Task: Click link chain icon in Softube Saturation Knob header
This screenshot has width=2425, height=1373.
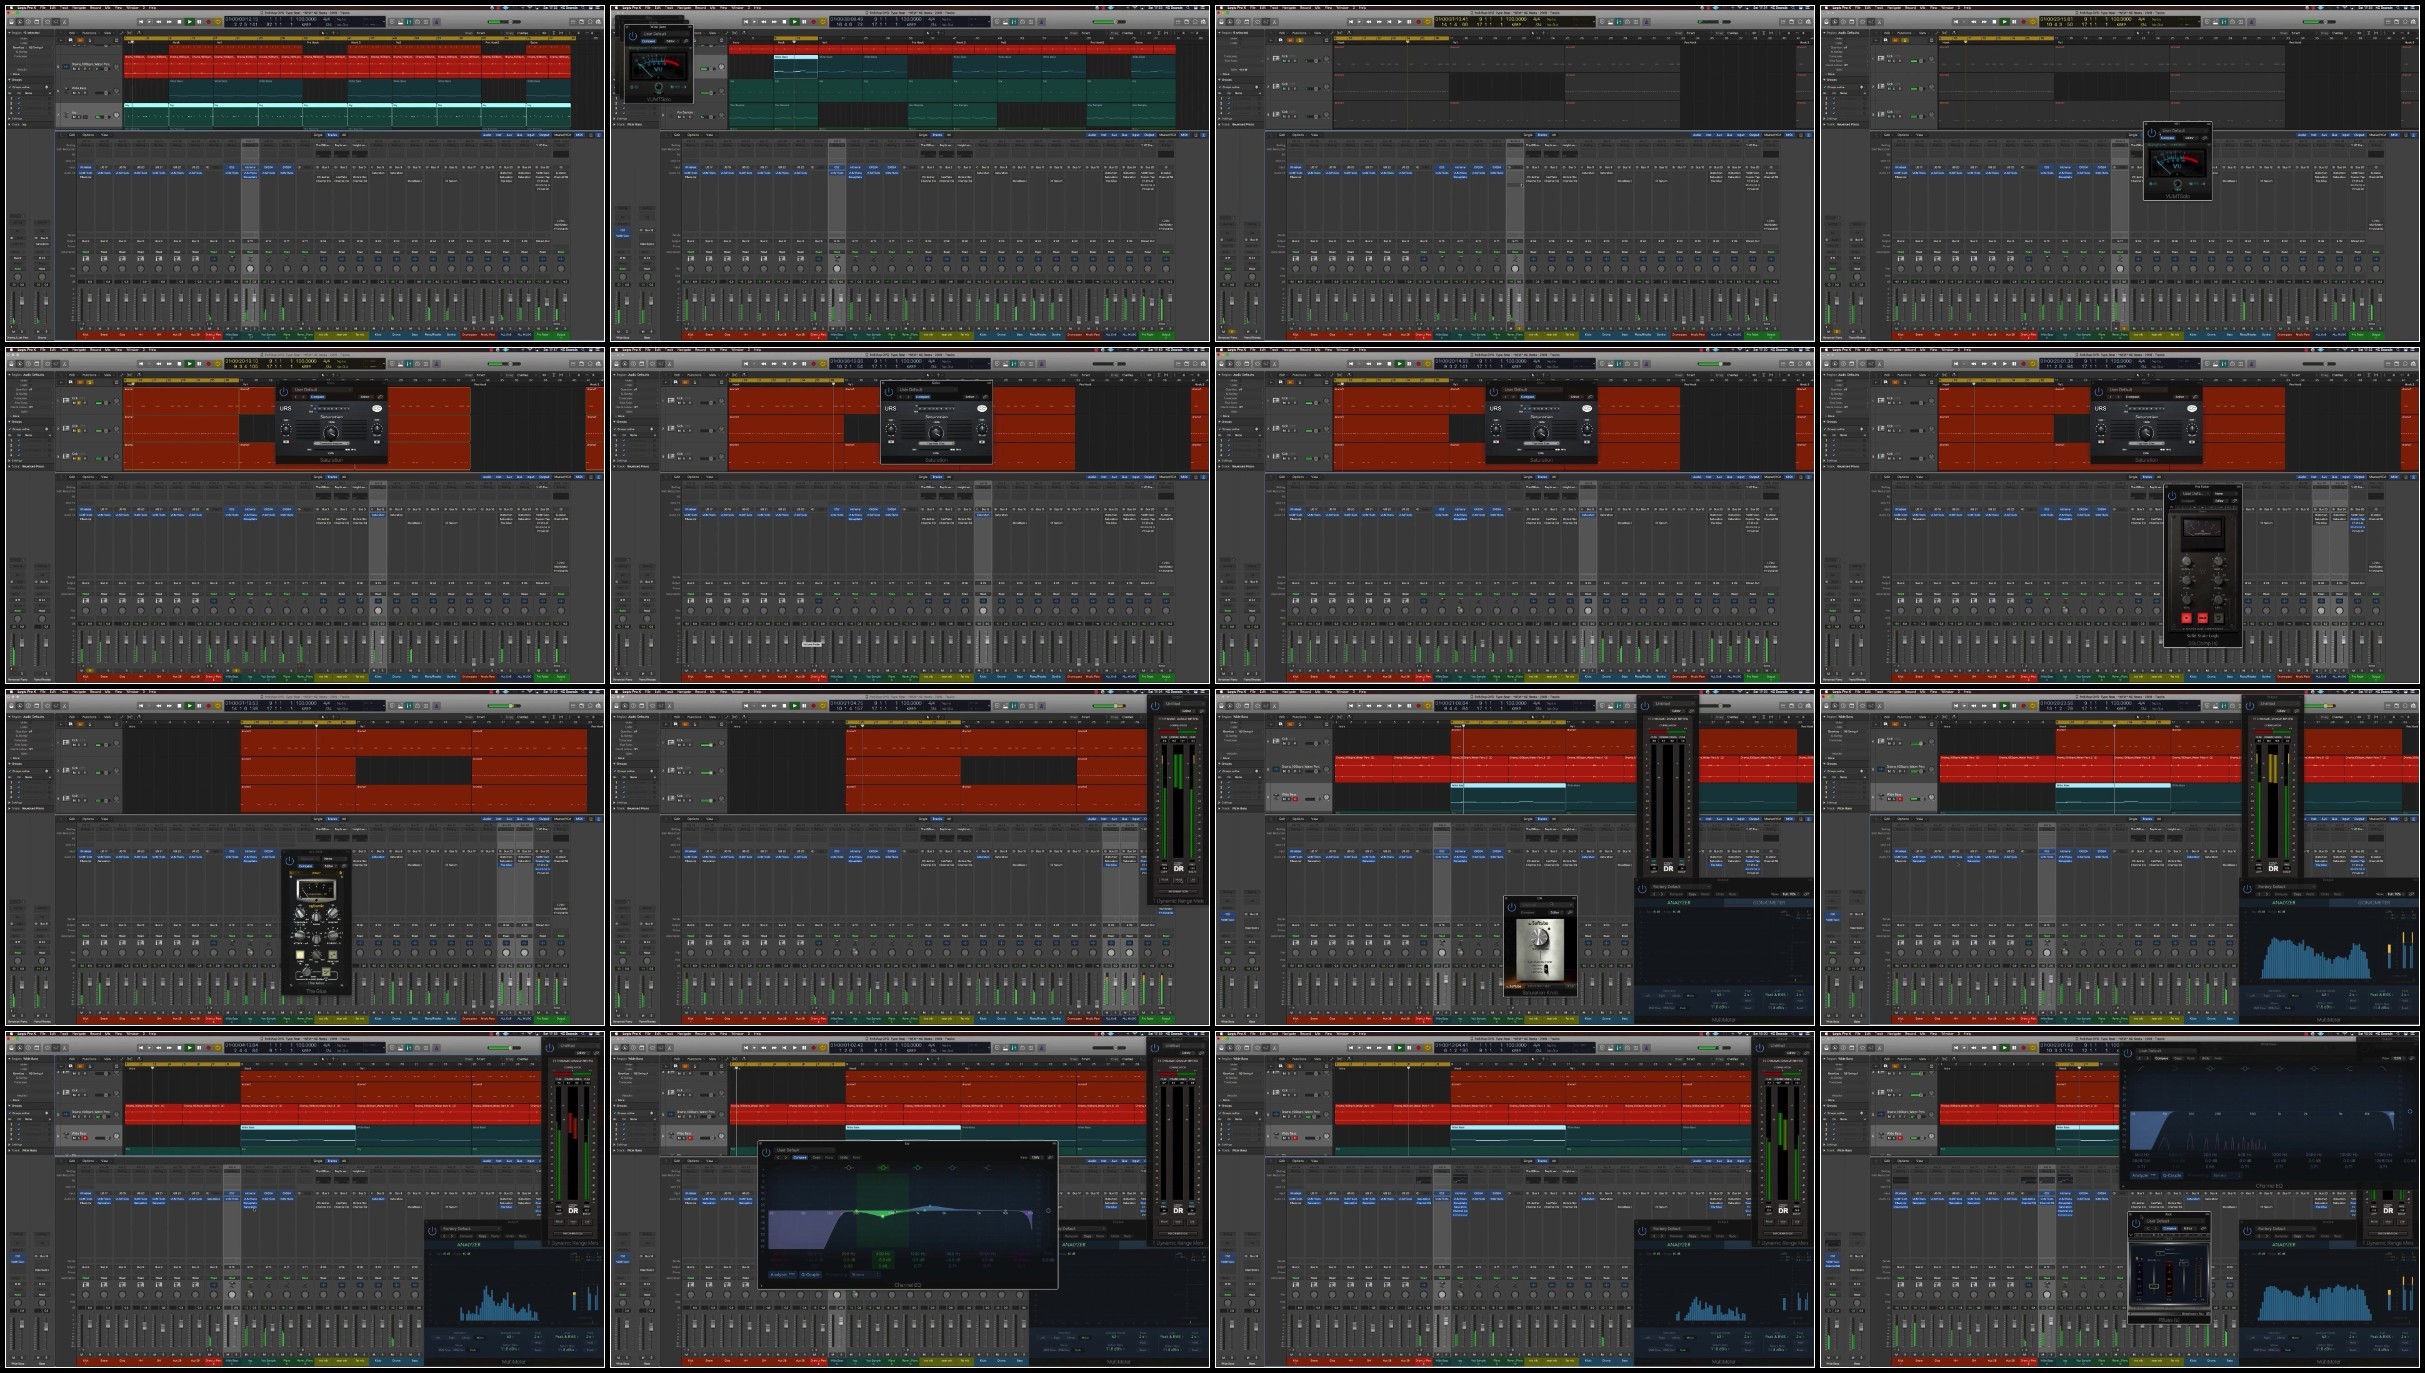Action: coord(1570,912)
